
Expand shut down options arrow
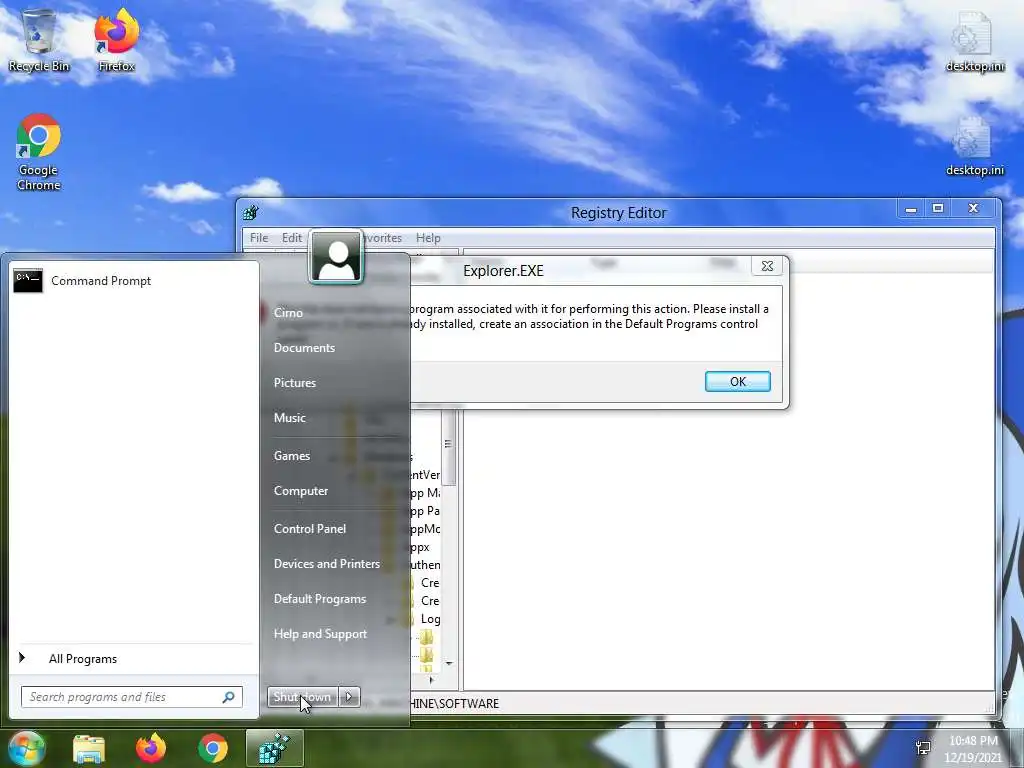[x=349, y=697]
